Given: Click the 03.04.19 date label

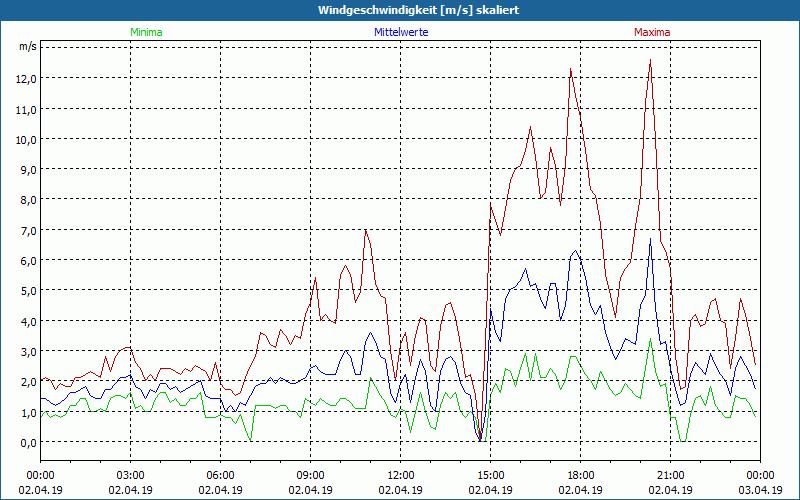Looking at the screenshot, I should pos(761,490).
